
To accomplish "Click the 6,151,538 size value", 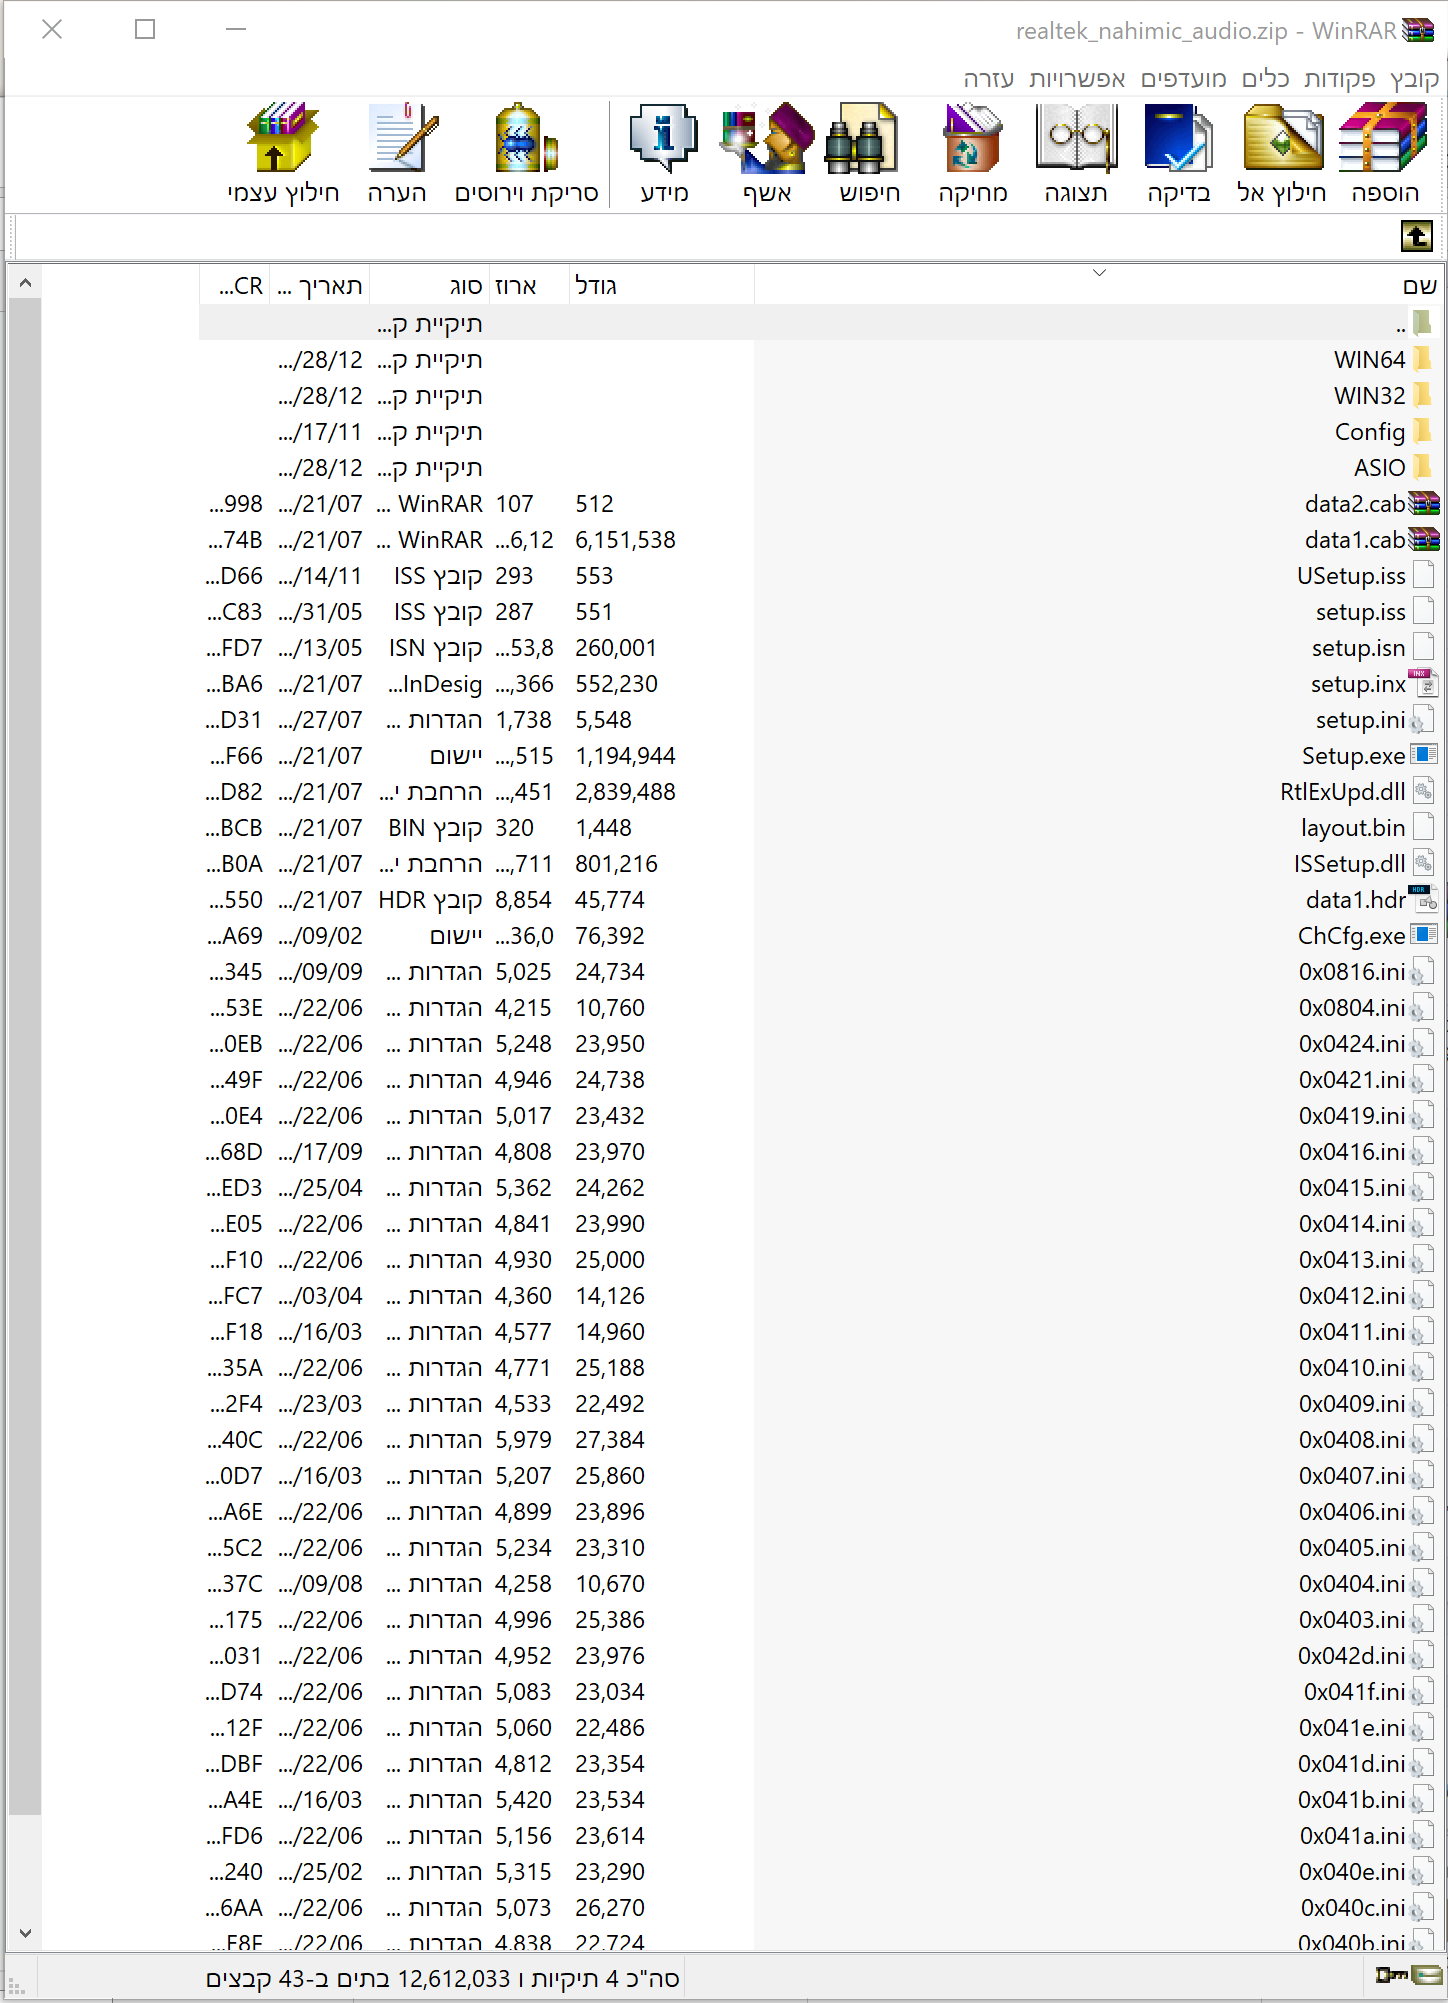I will 625,540.
